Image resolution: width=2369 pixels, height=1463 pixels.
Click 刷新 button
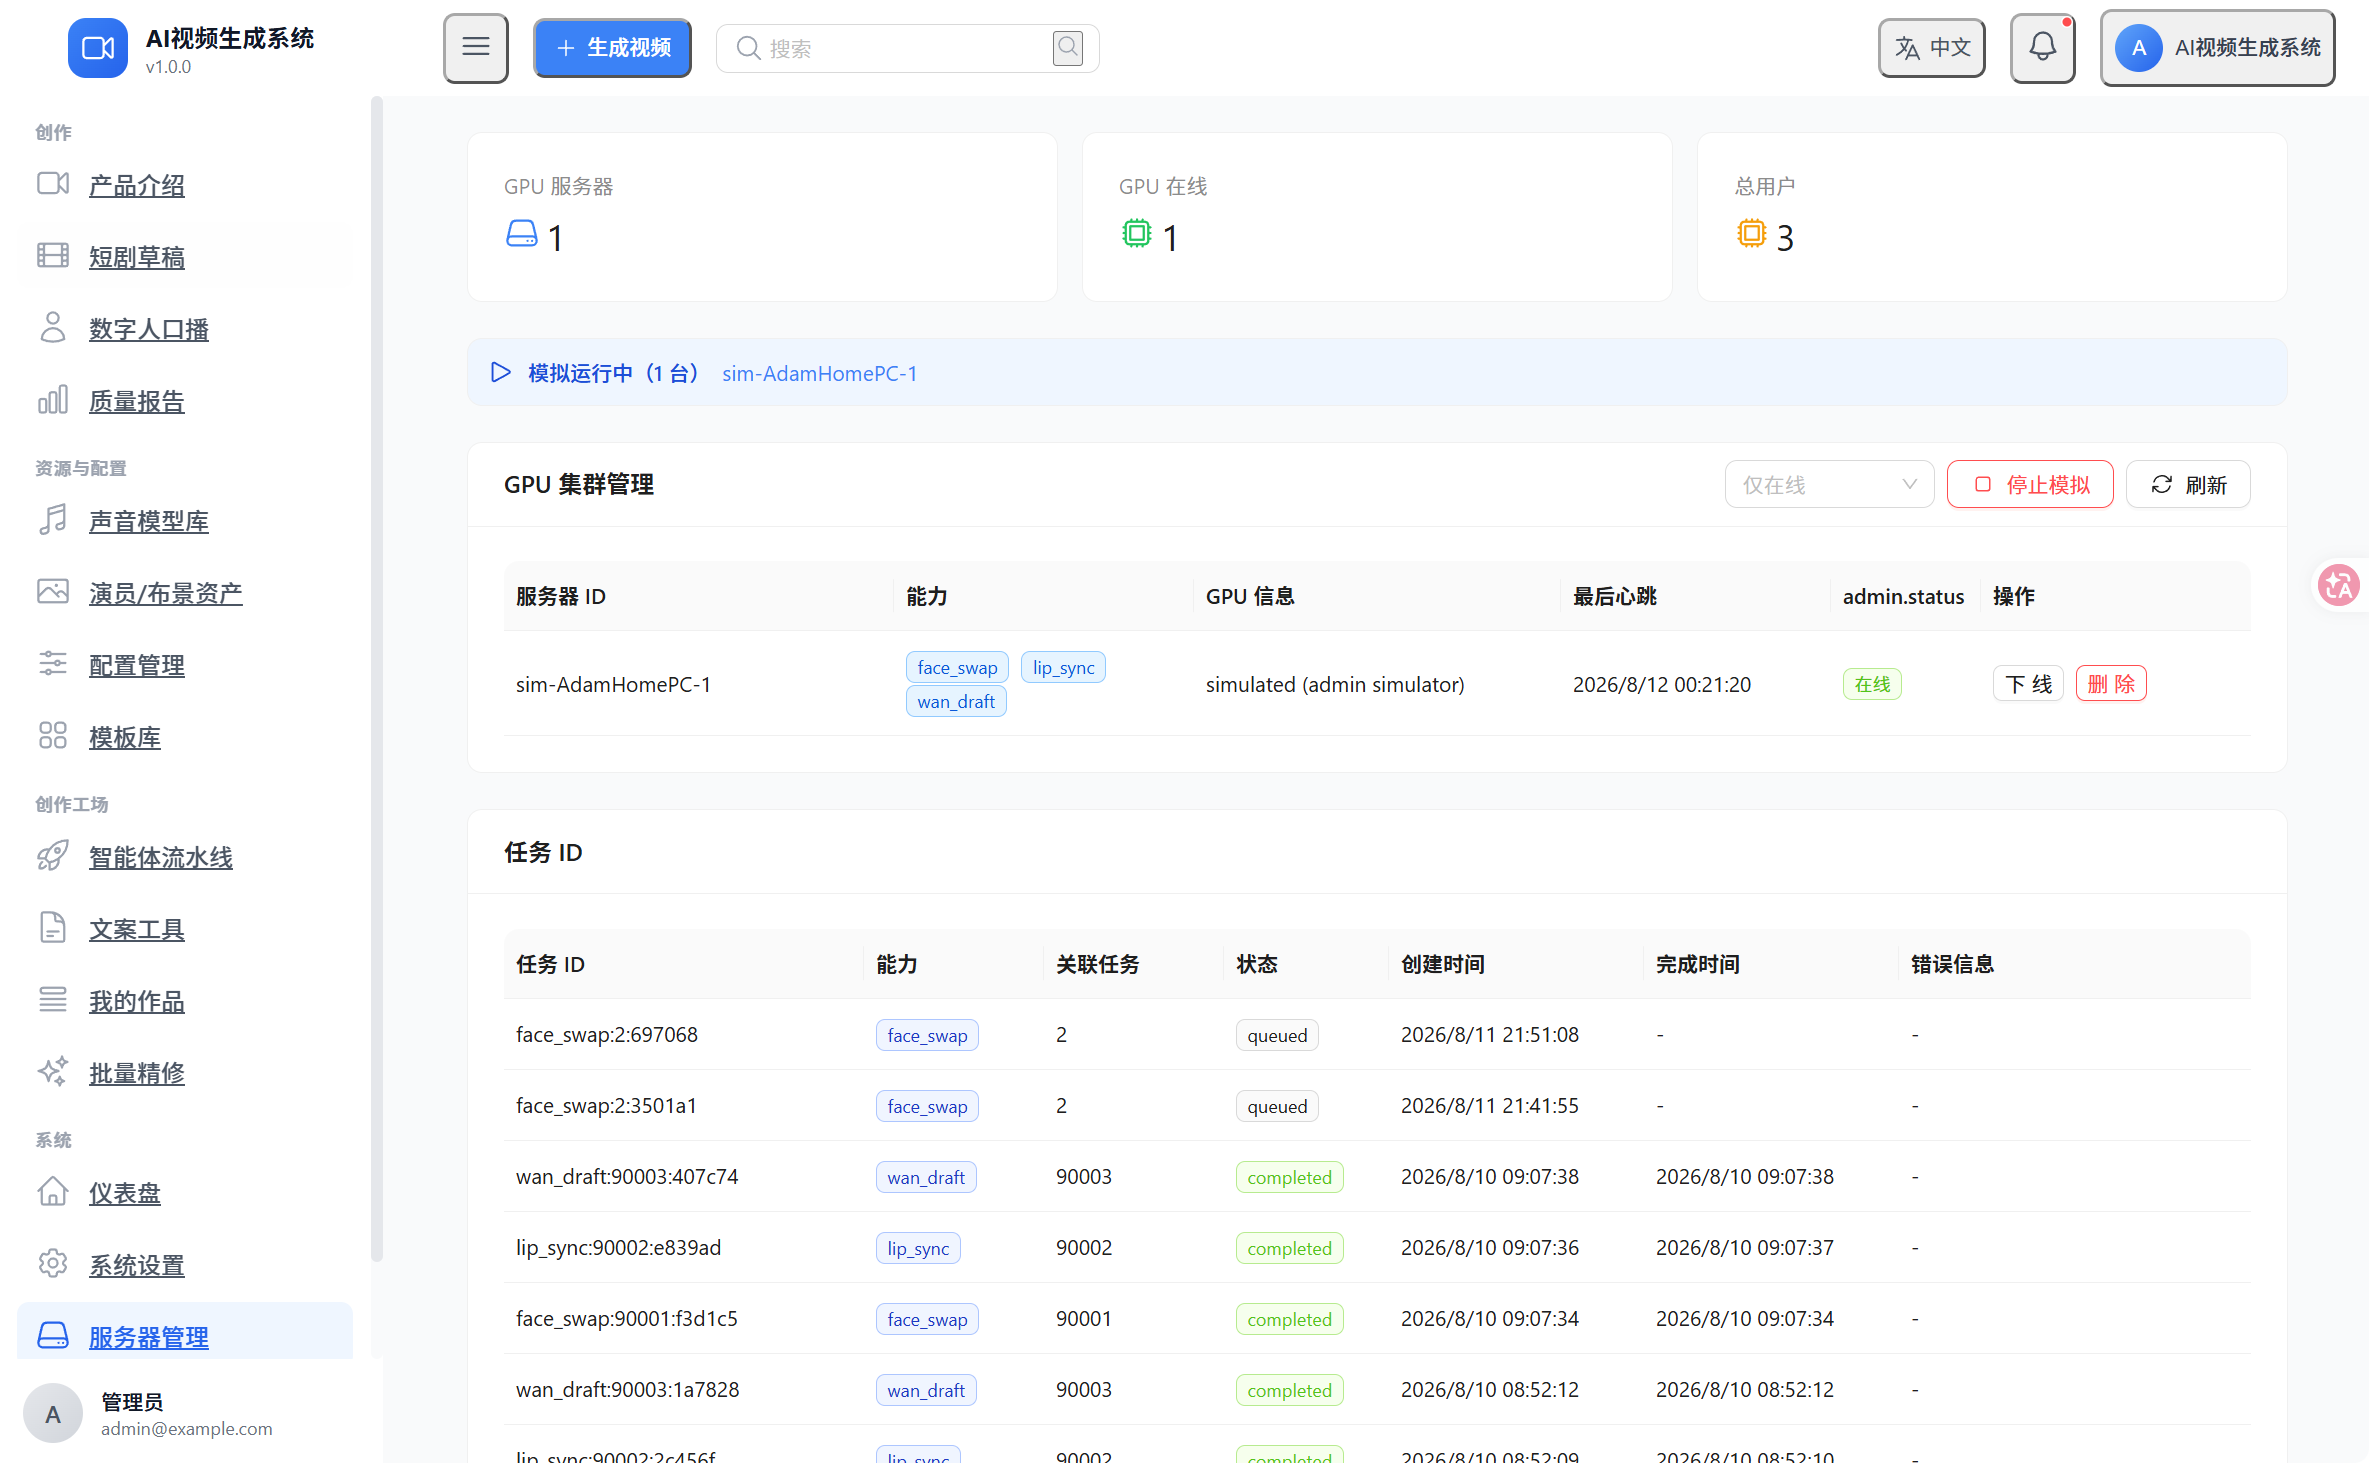pos(2189,485)
